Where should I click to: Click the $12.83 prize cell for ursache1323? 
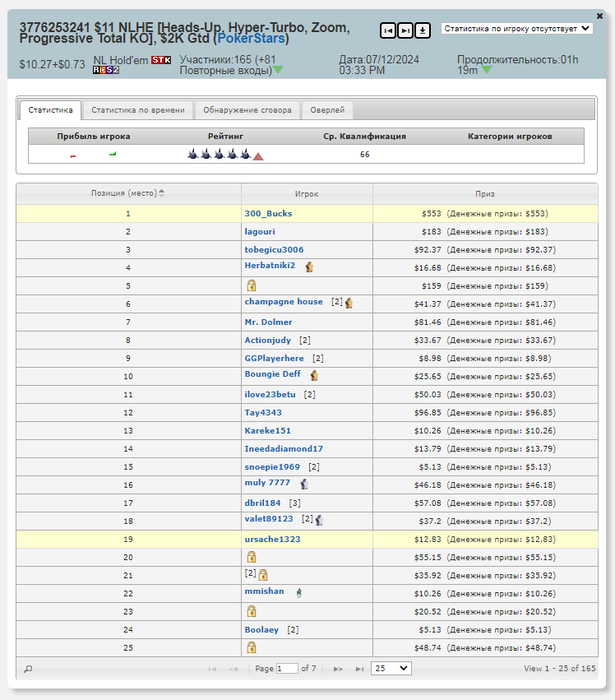pyautogui.click(x=485, y=539)
